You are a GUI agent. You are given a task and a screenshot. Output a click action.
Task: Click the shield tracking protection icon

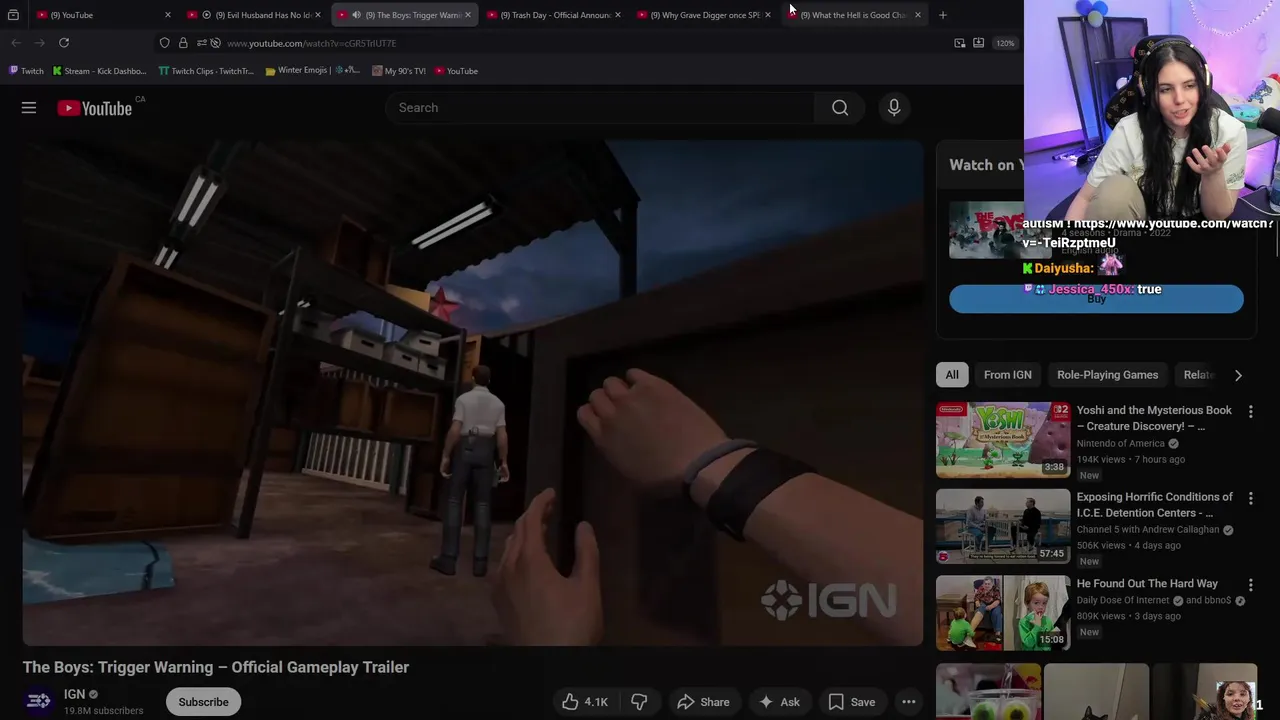tap(165, 43)
